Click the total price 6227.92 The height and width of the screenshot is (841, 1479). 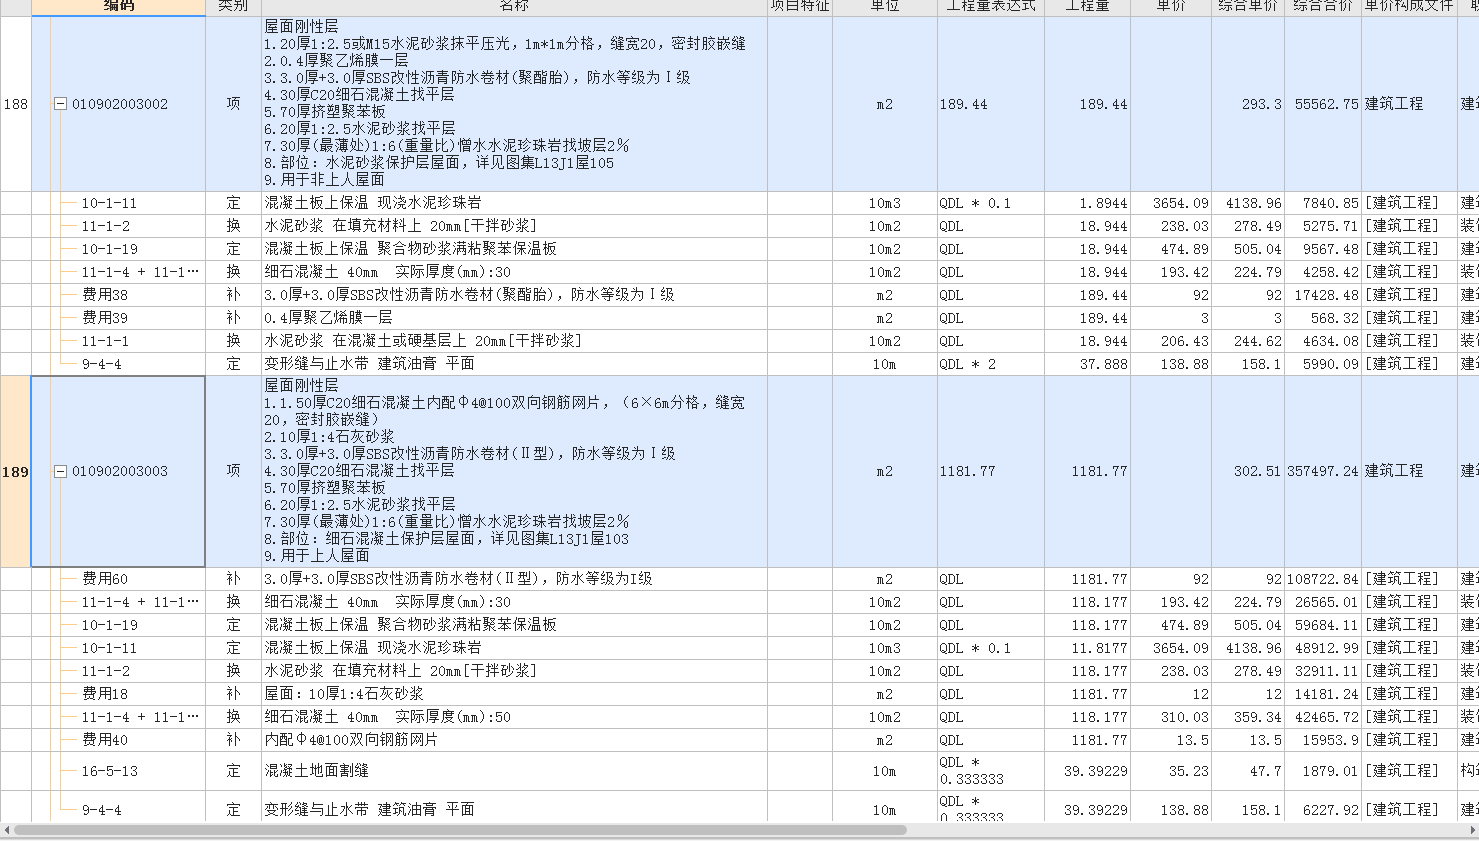click(x=1330, y=810)
